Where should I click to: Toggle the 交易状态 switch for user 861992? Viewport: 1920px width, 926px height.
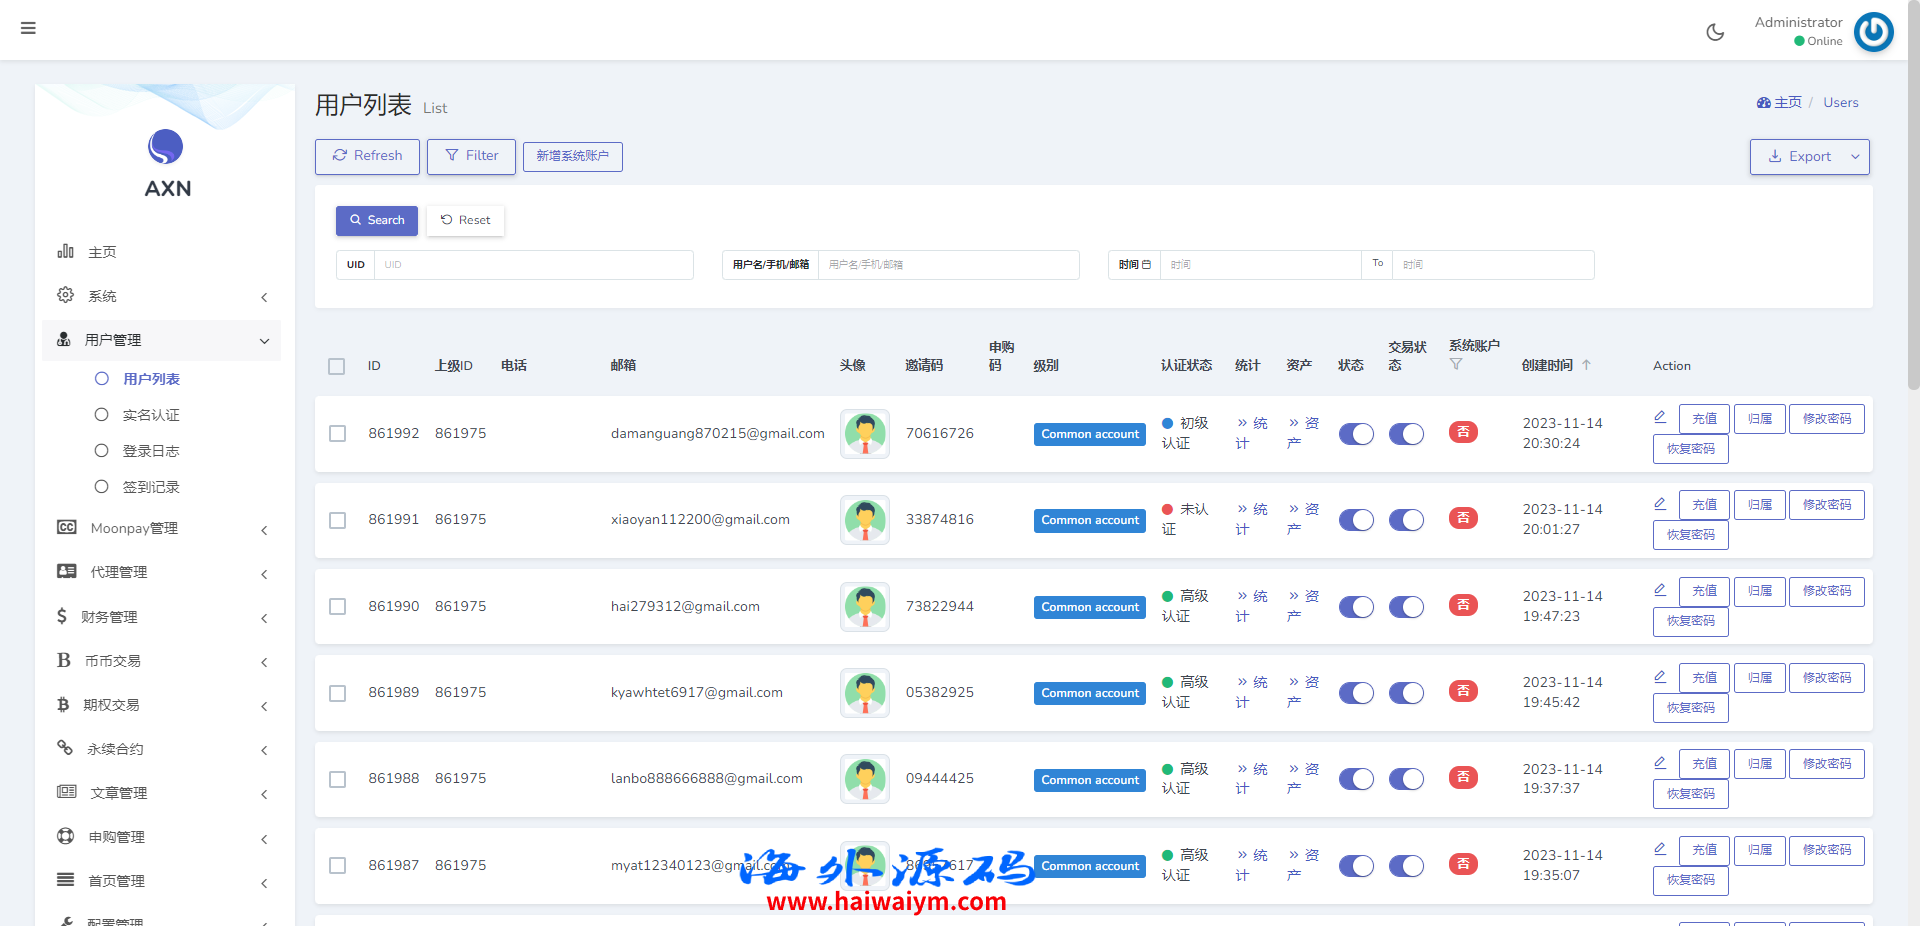(x=1406, y=434)
